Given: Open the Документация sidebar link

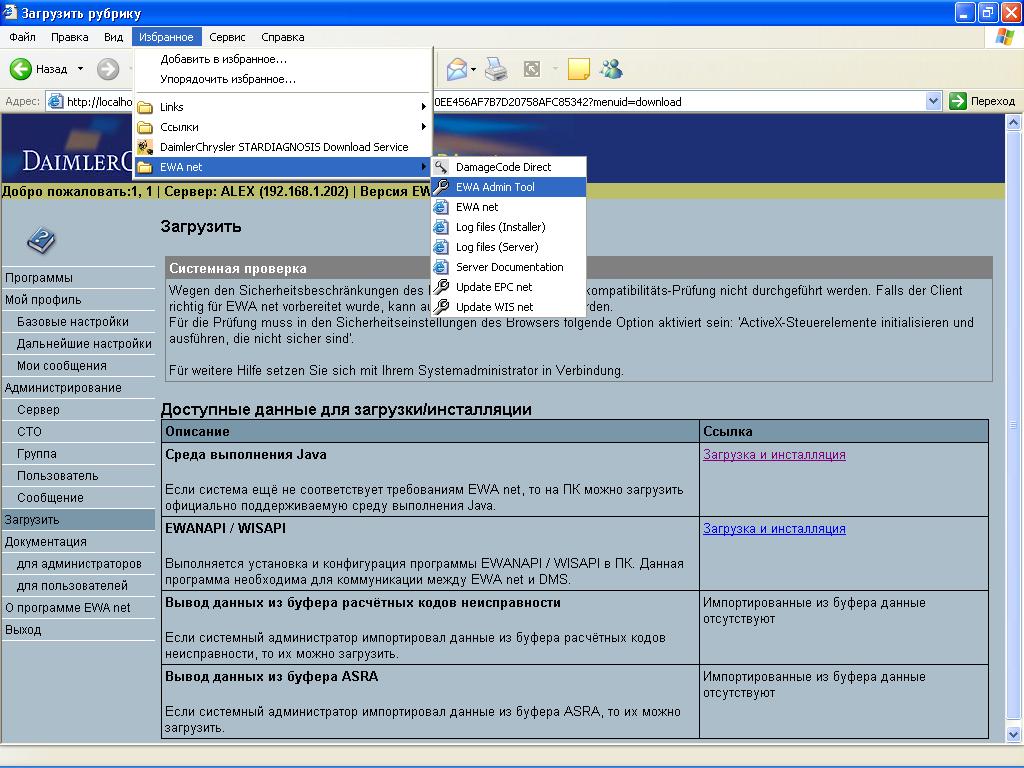Looking at the screenshot, I should pyautogui.click(x=45, y=541).
